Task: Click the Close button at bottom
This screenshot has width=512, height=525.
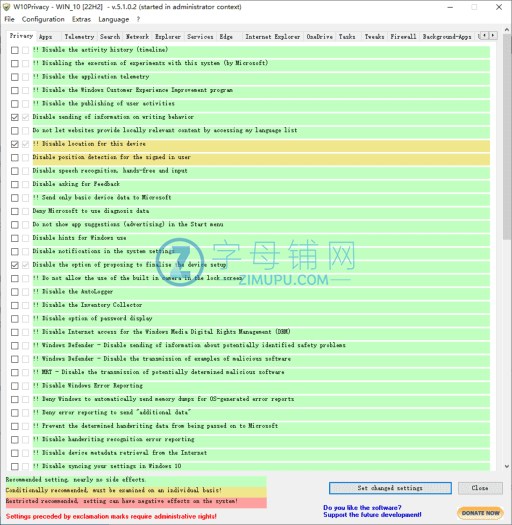Action: coord(480,488)
